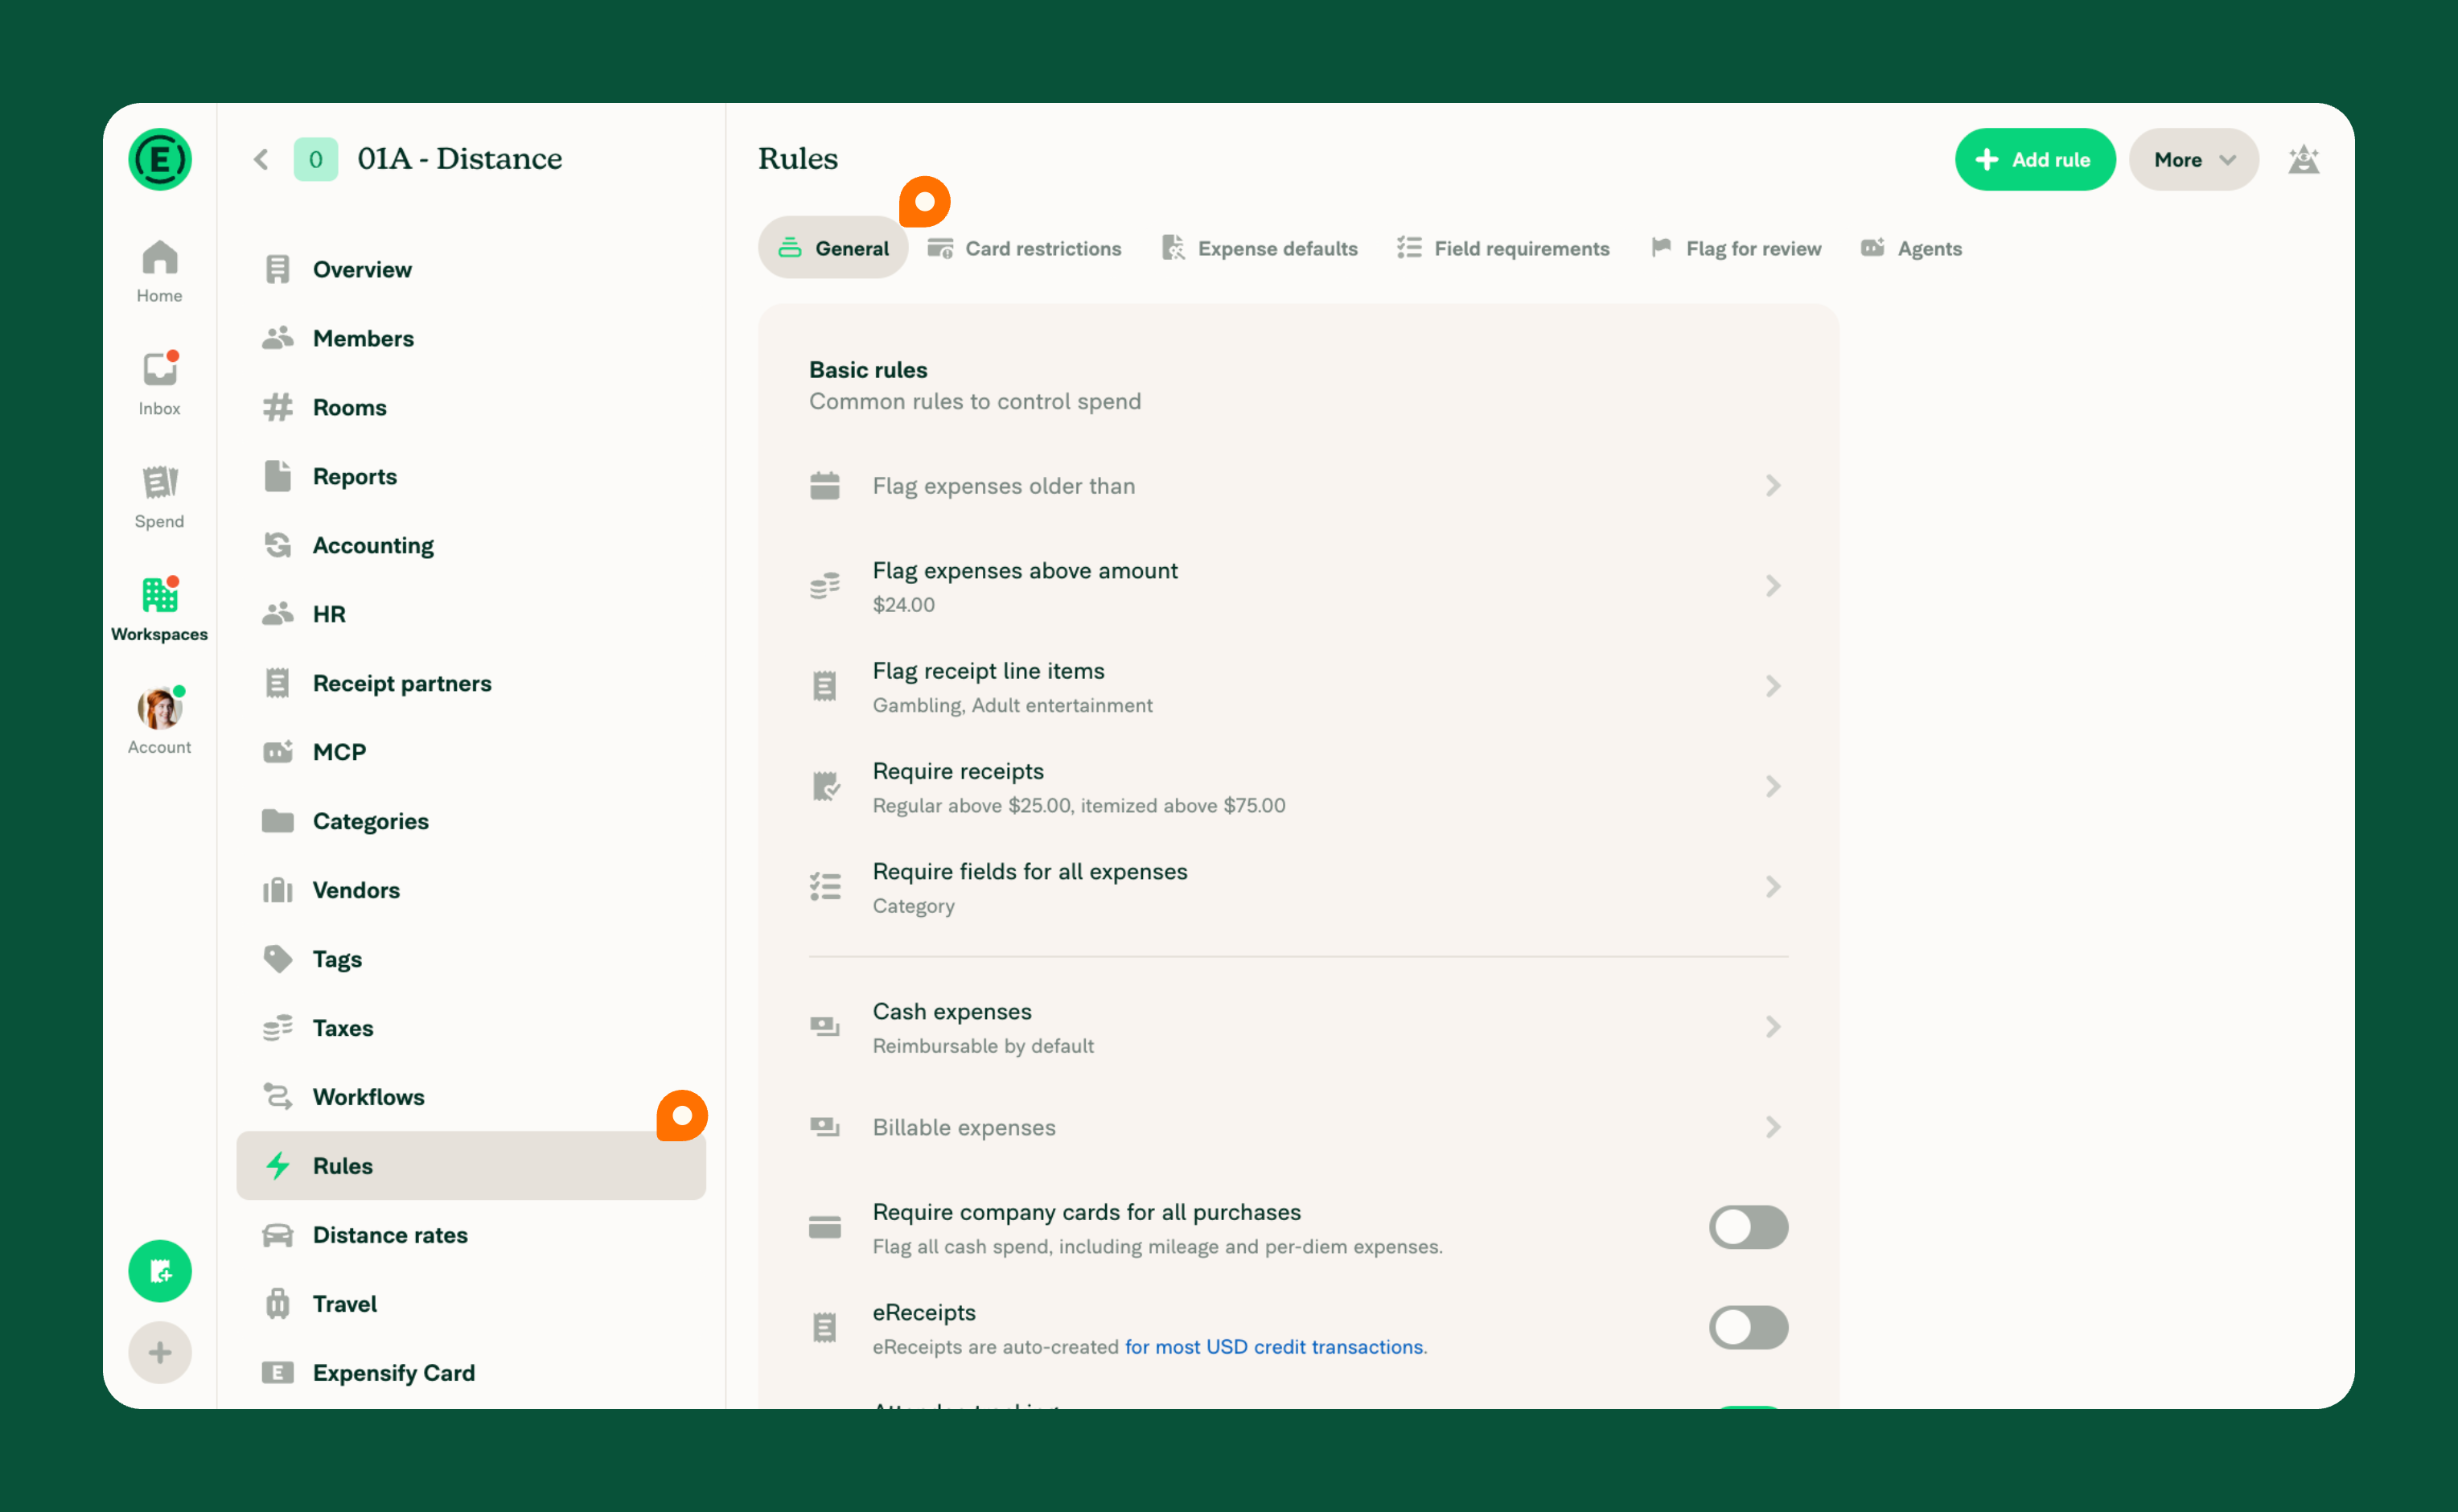Click the eReceipts receipt icon
The height and width of the screenshot is (1512, 2458).
[825, 1328]
